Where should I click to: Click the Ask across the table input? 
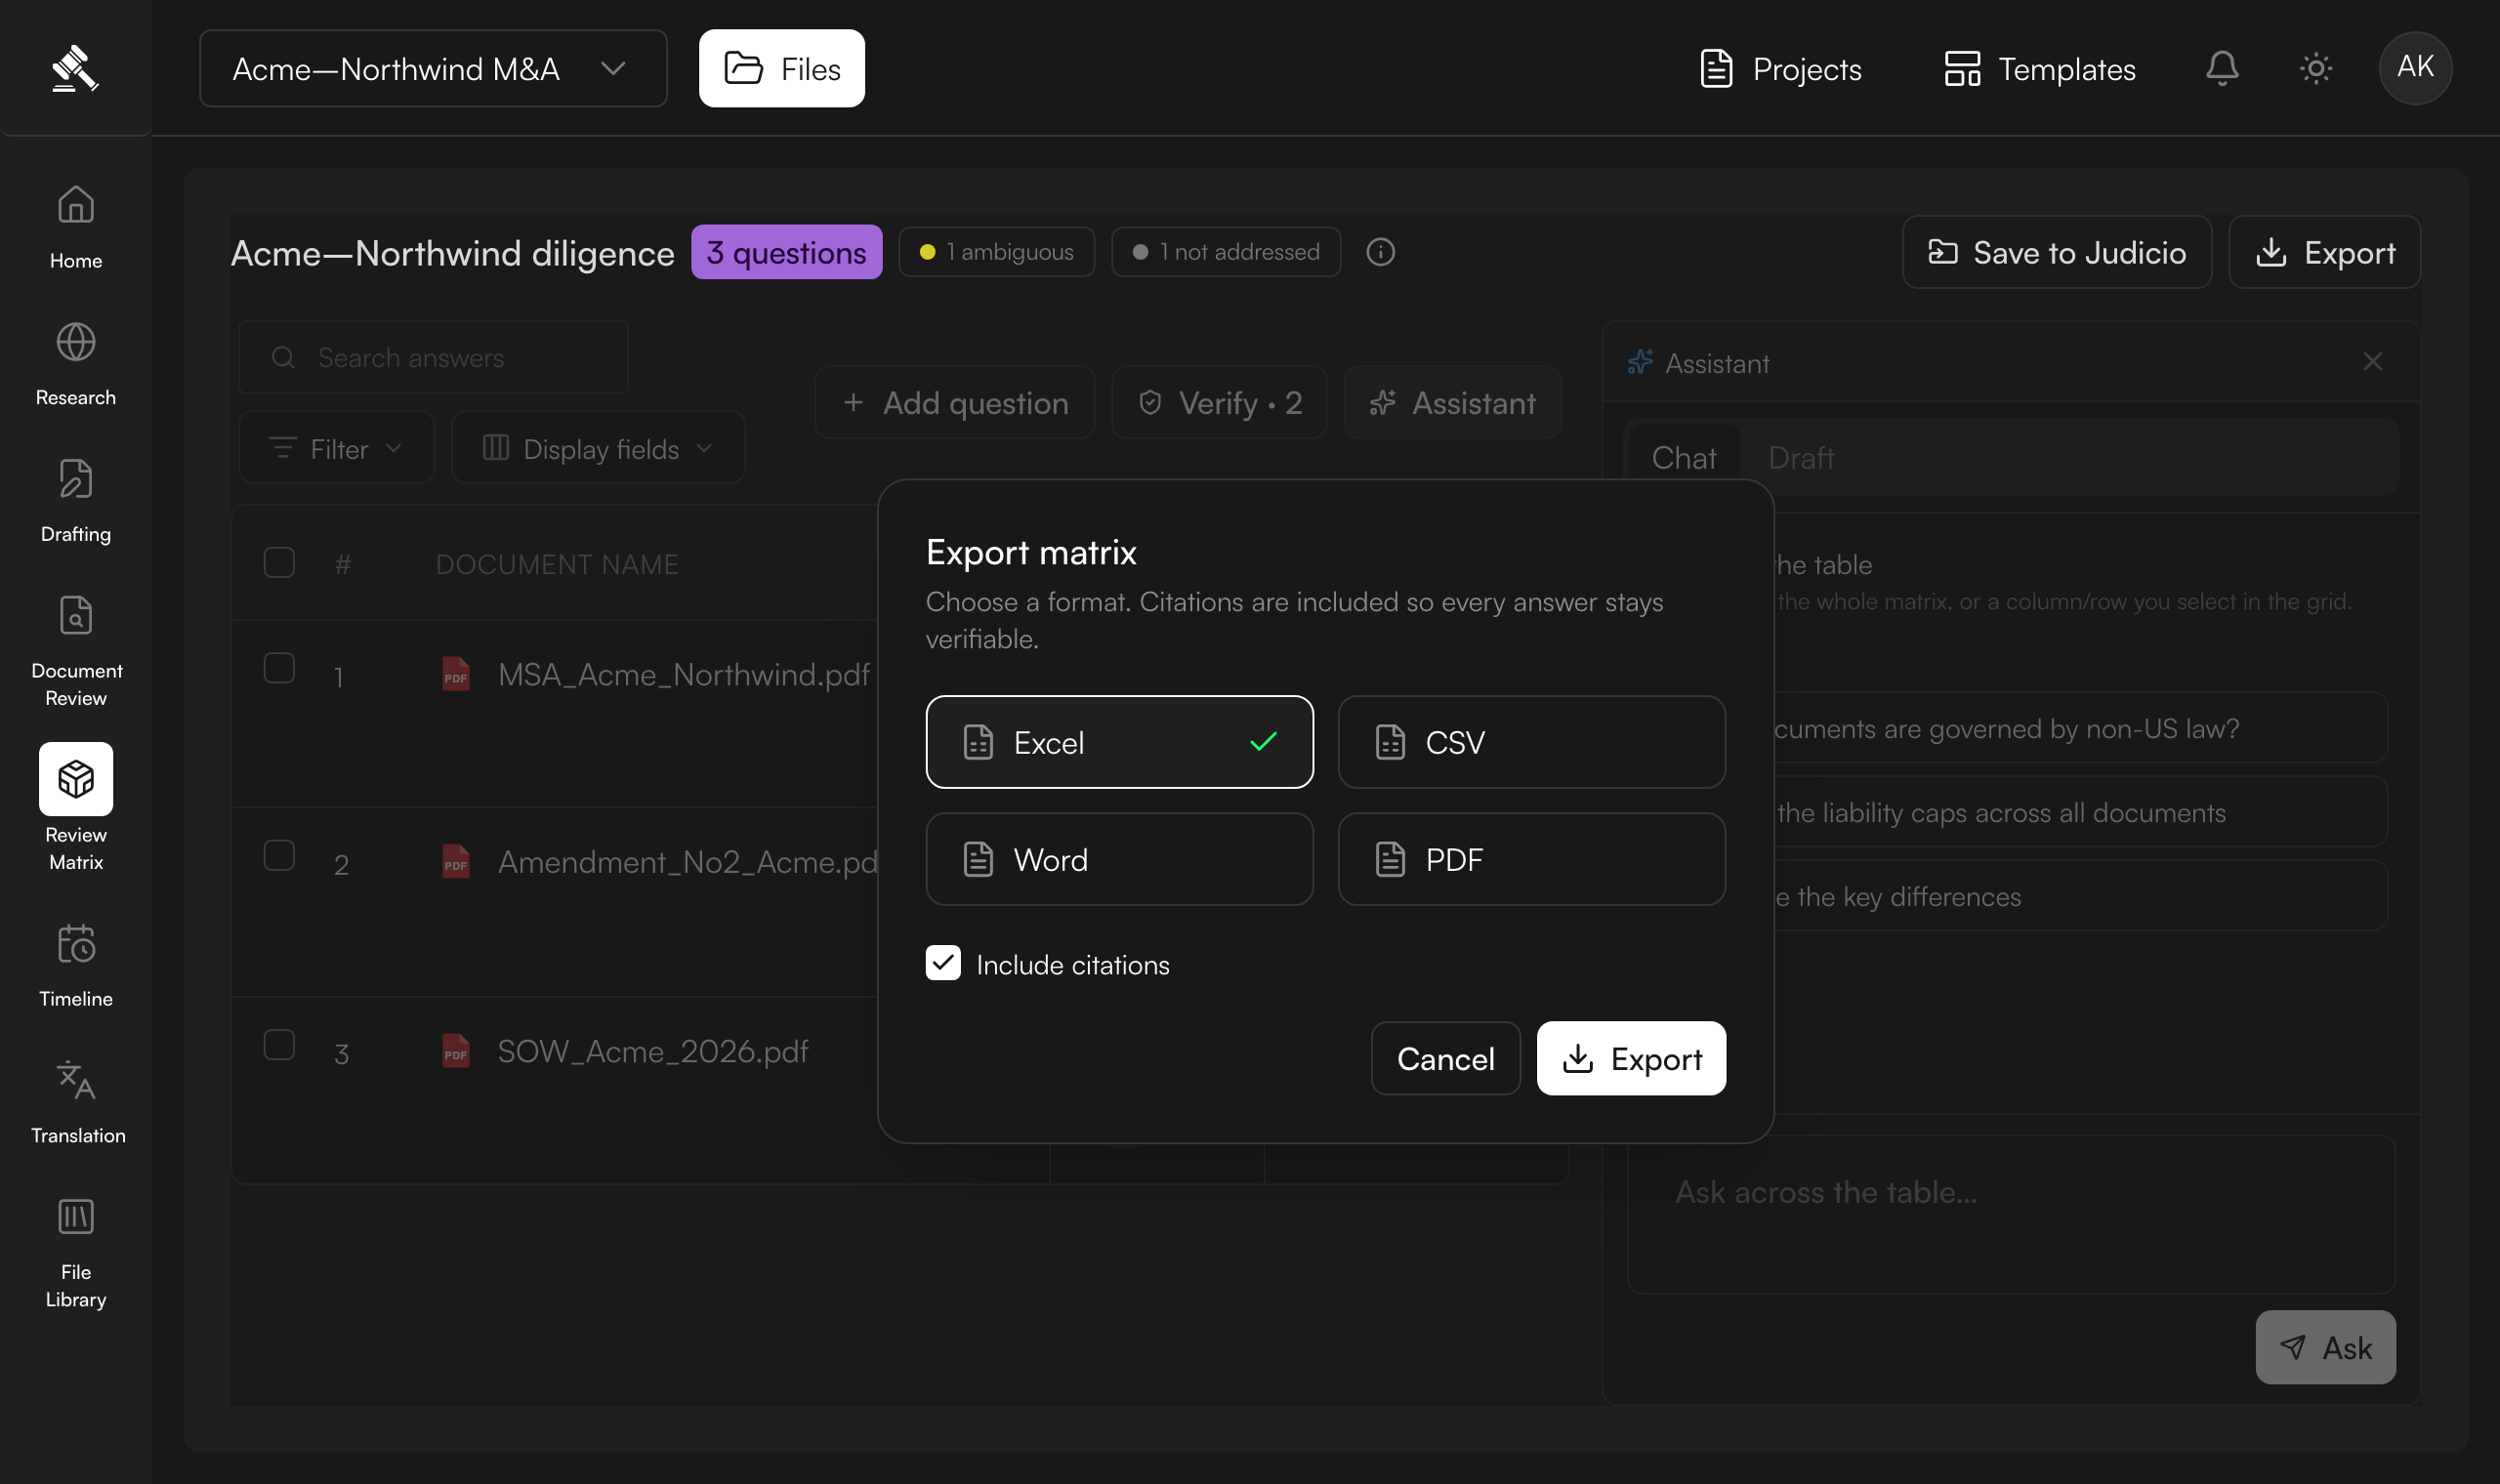coord(2011,1213)
